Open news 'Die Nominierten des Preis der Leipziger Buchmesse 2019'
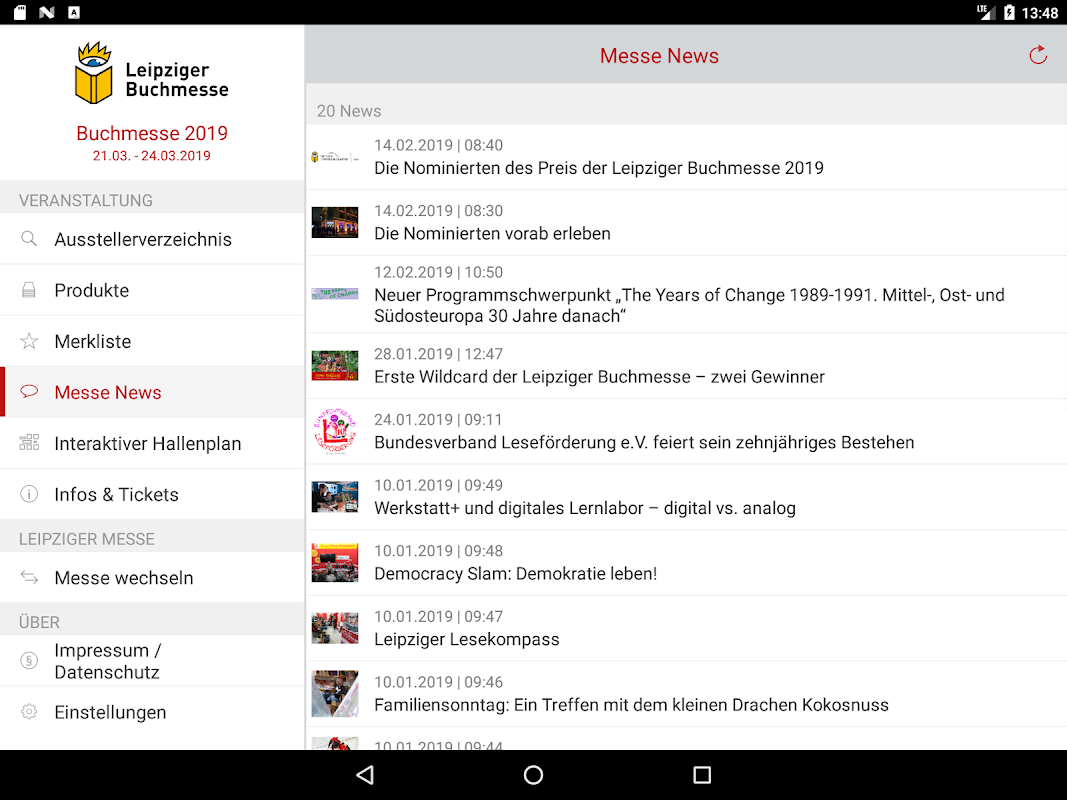The height and width of the screenshot is (800, 1067). pos(686,157)
